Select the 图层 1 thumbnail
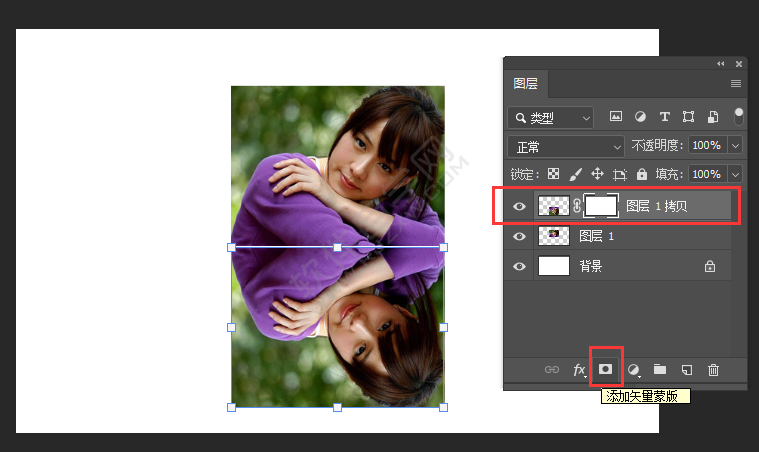 coord(554,236)
